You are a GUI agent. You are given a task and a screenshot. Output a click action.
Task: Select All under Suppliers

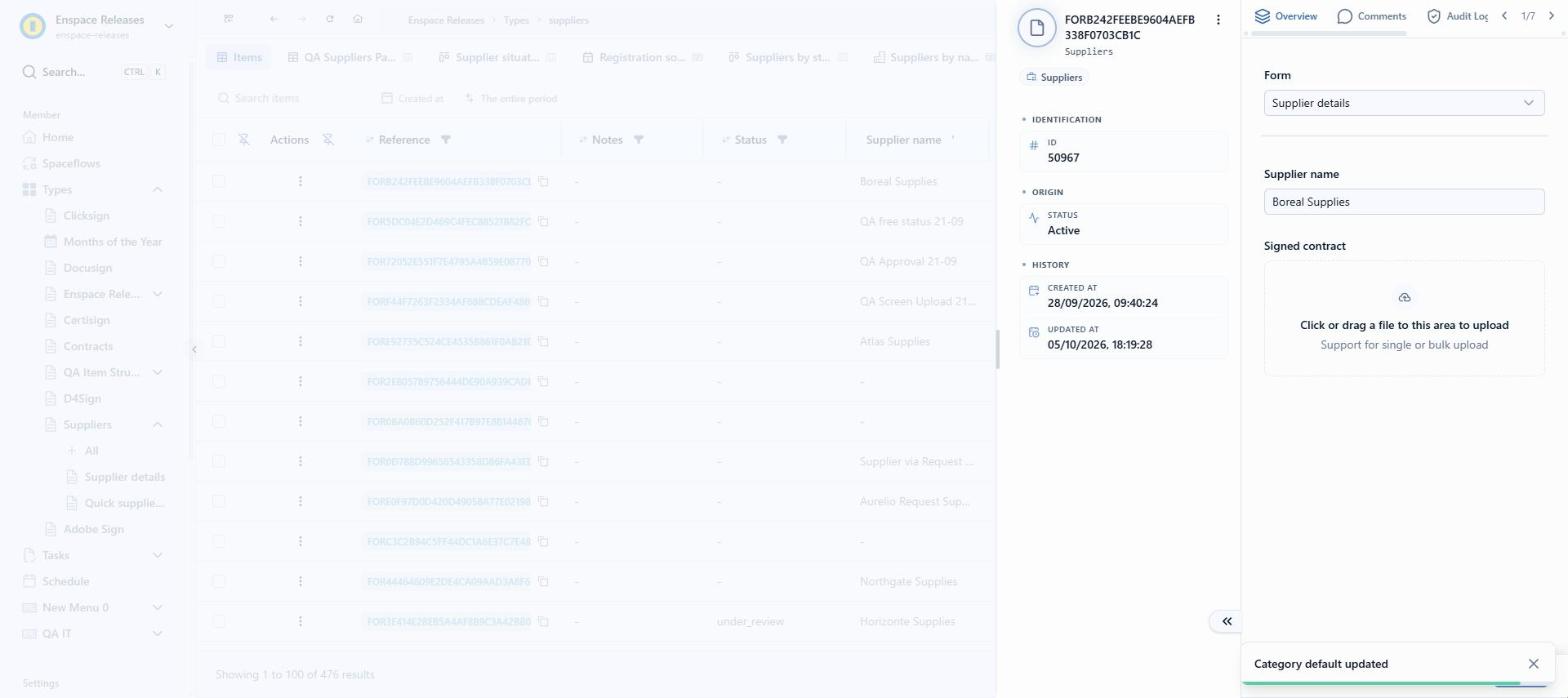click(x=91, y=451)
